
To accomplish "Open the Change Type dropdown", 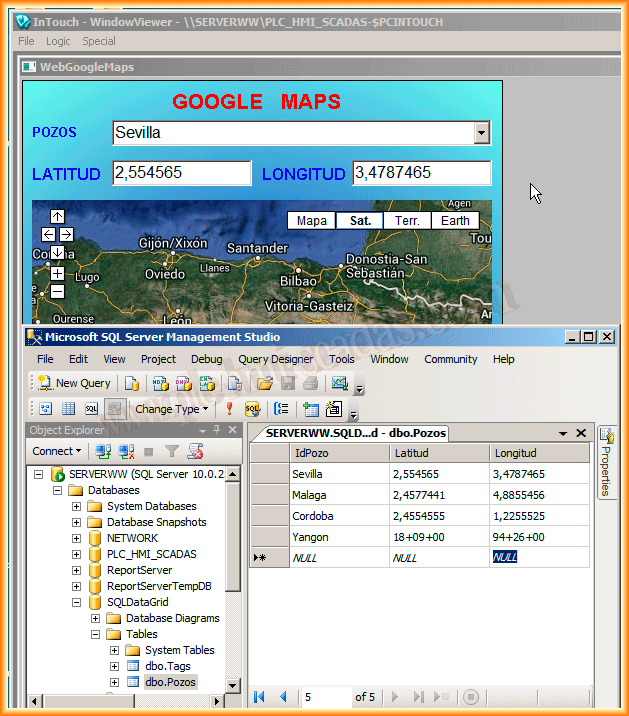I will click(x=172, y=409).
